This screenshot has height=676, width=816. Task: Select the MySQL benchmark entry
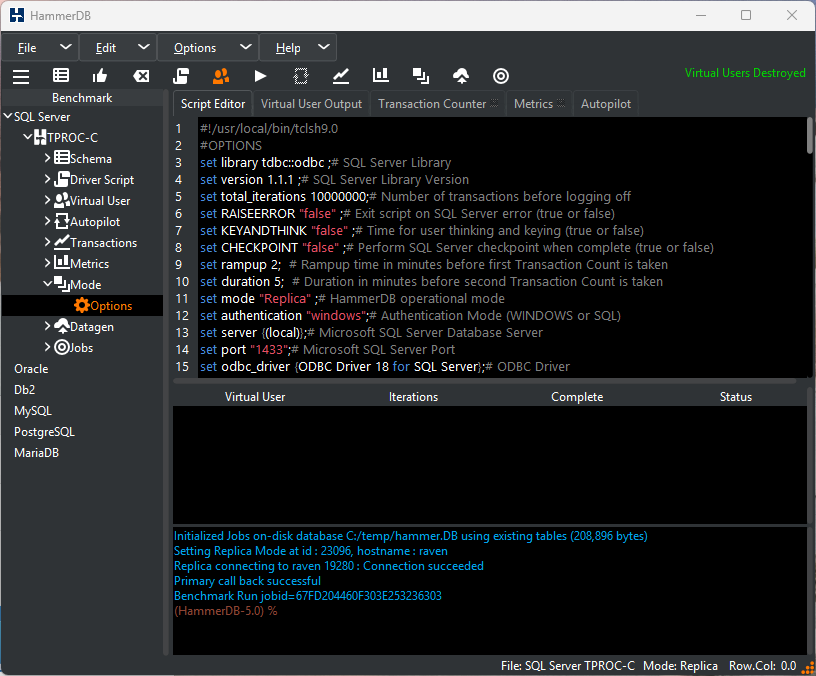pyautogui.click(x=33, y=411)
